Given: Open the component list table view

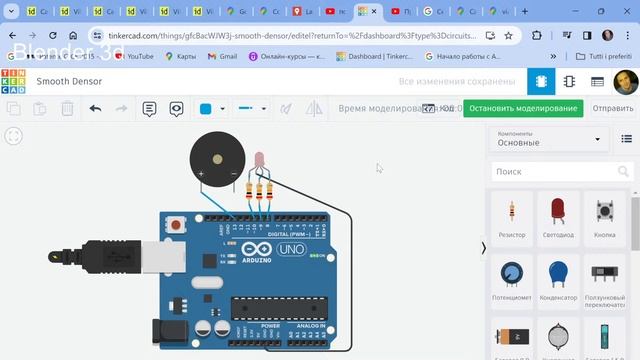Looking at the screenshot, I should [597, 82].
